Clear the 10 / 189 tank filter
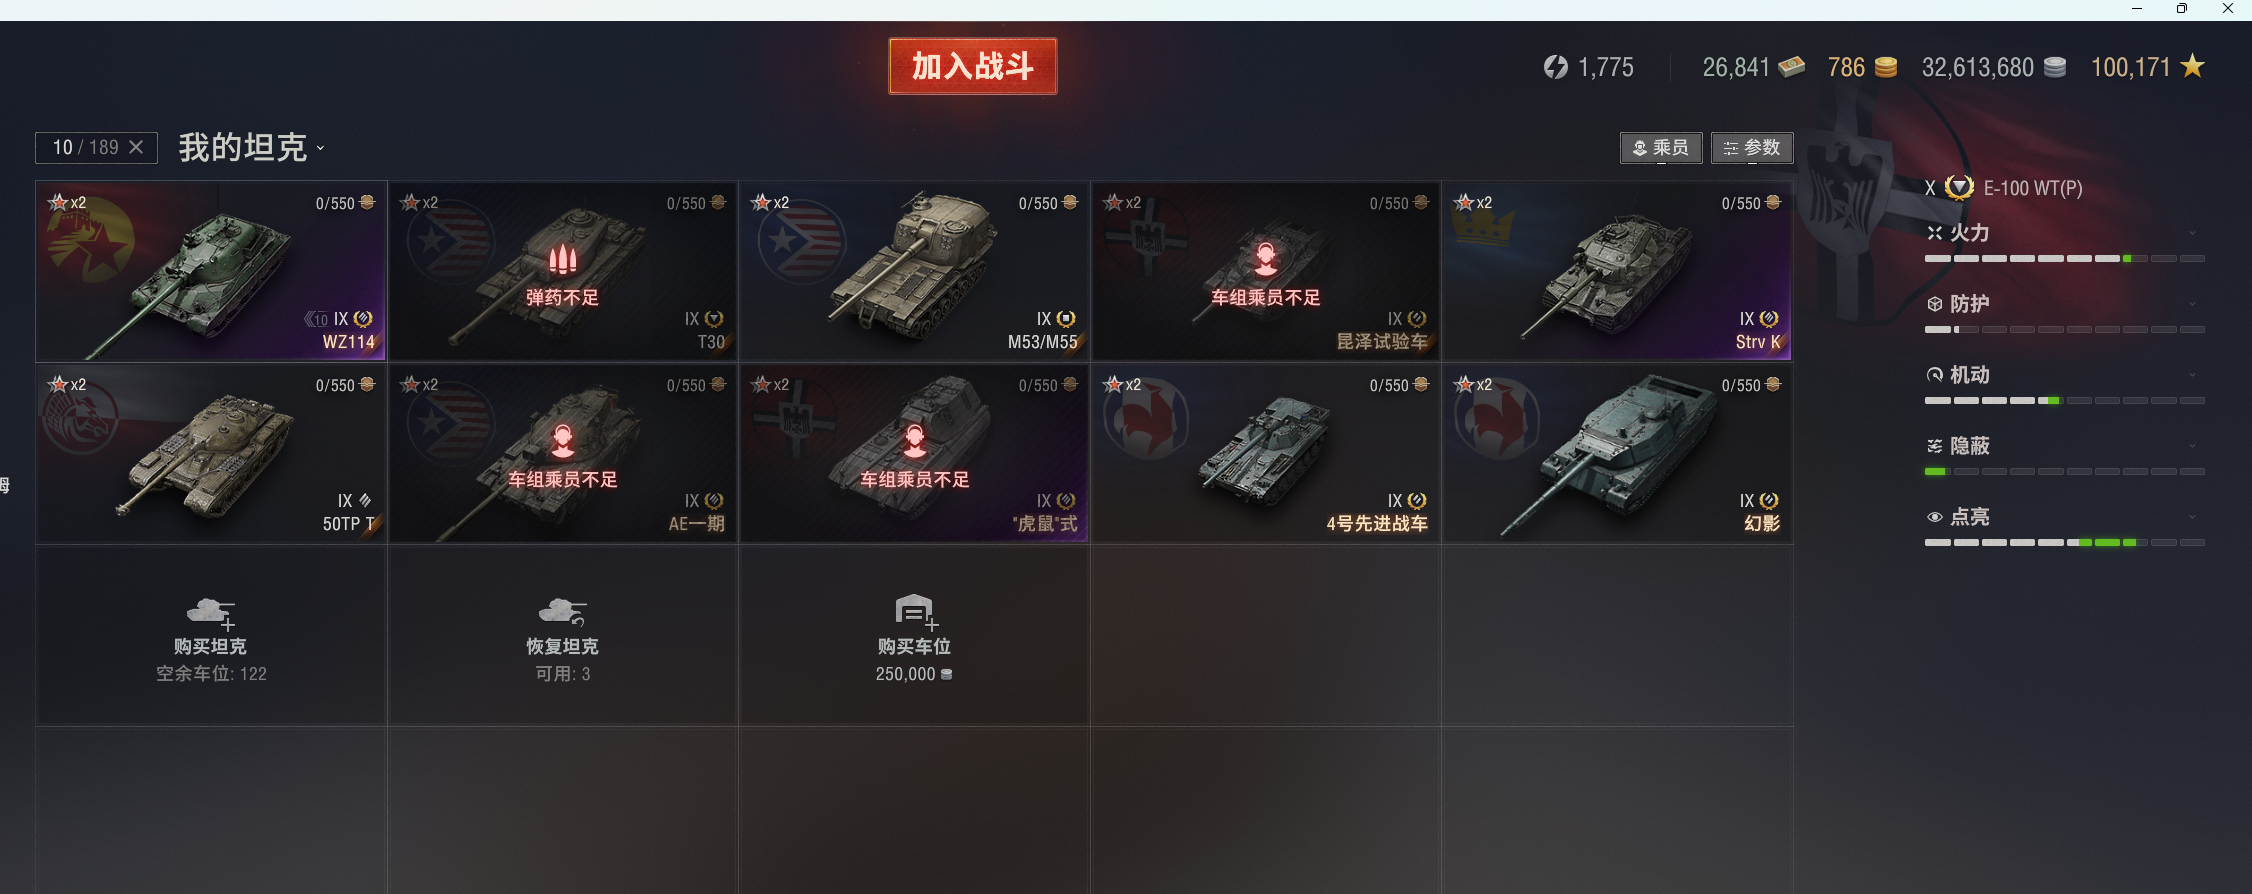This screenshot has height=894, width=2252. [x=136, y=147]
